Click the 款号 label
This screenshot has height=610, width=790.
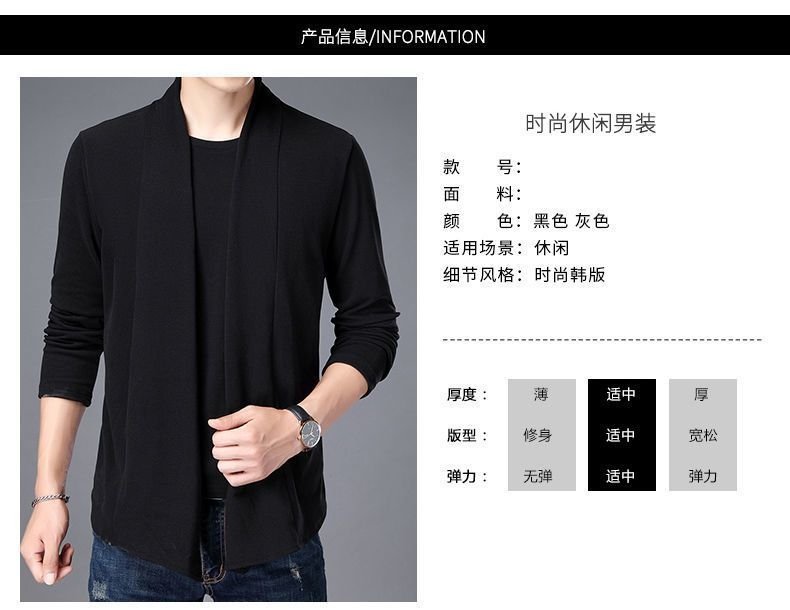[x=482, y=167]
